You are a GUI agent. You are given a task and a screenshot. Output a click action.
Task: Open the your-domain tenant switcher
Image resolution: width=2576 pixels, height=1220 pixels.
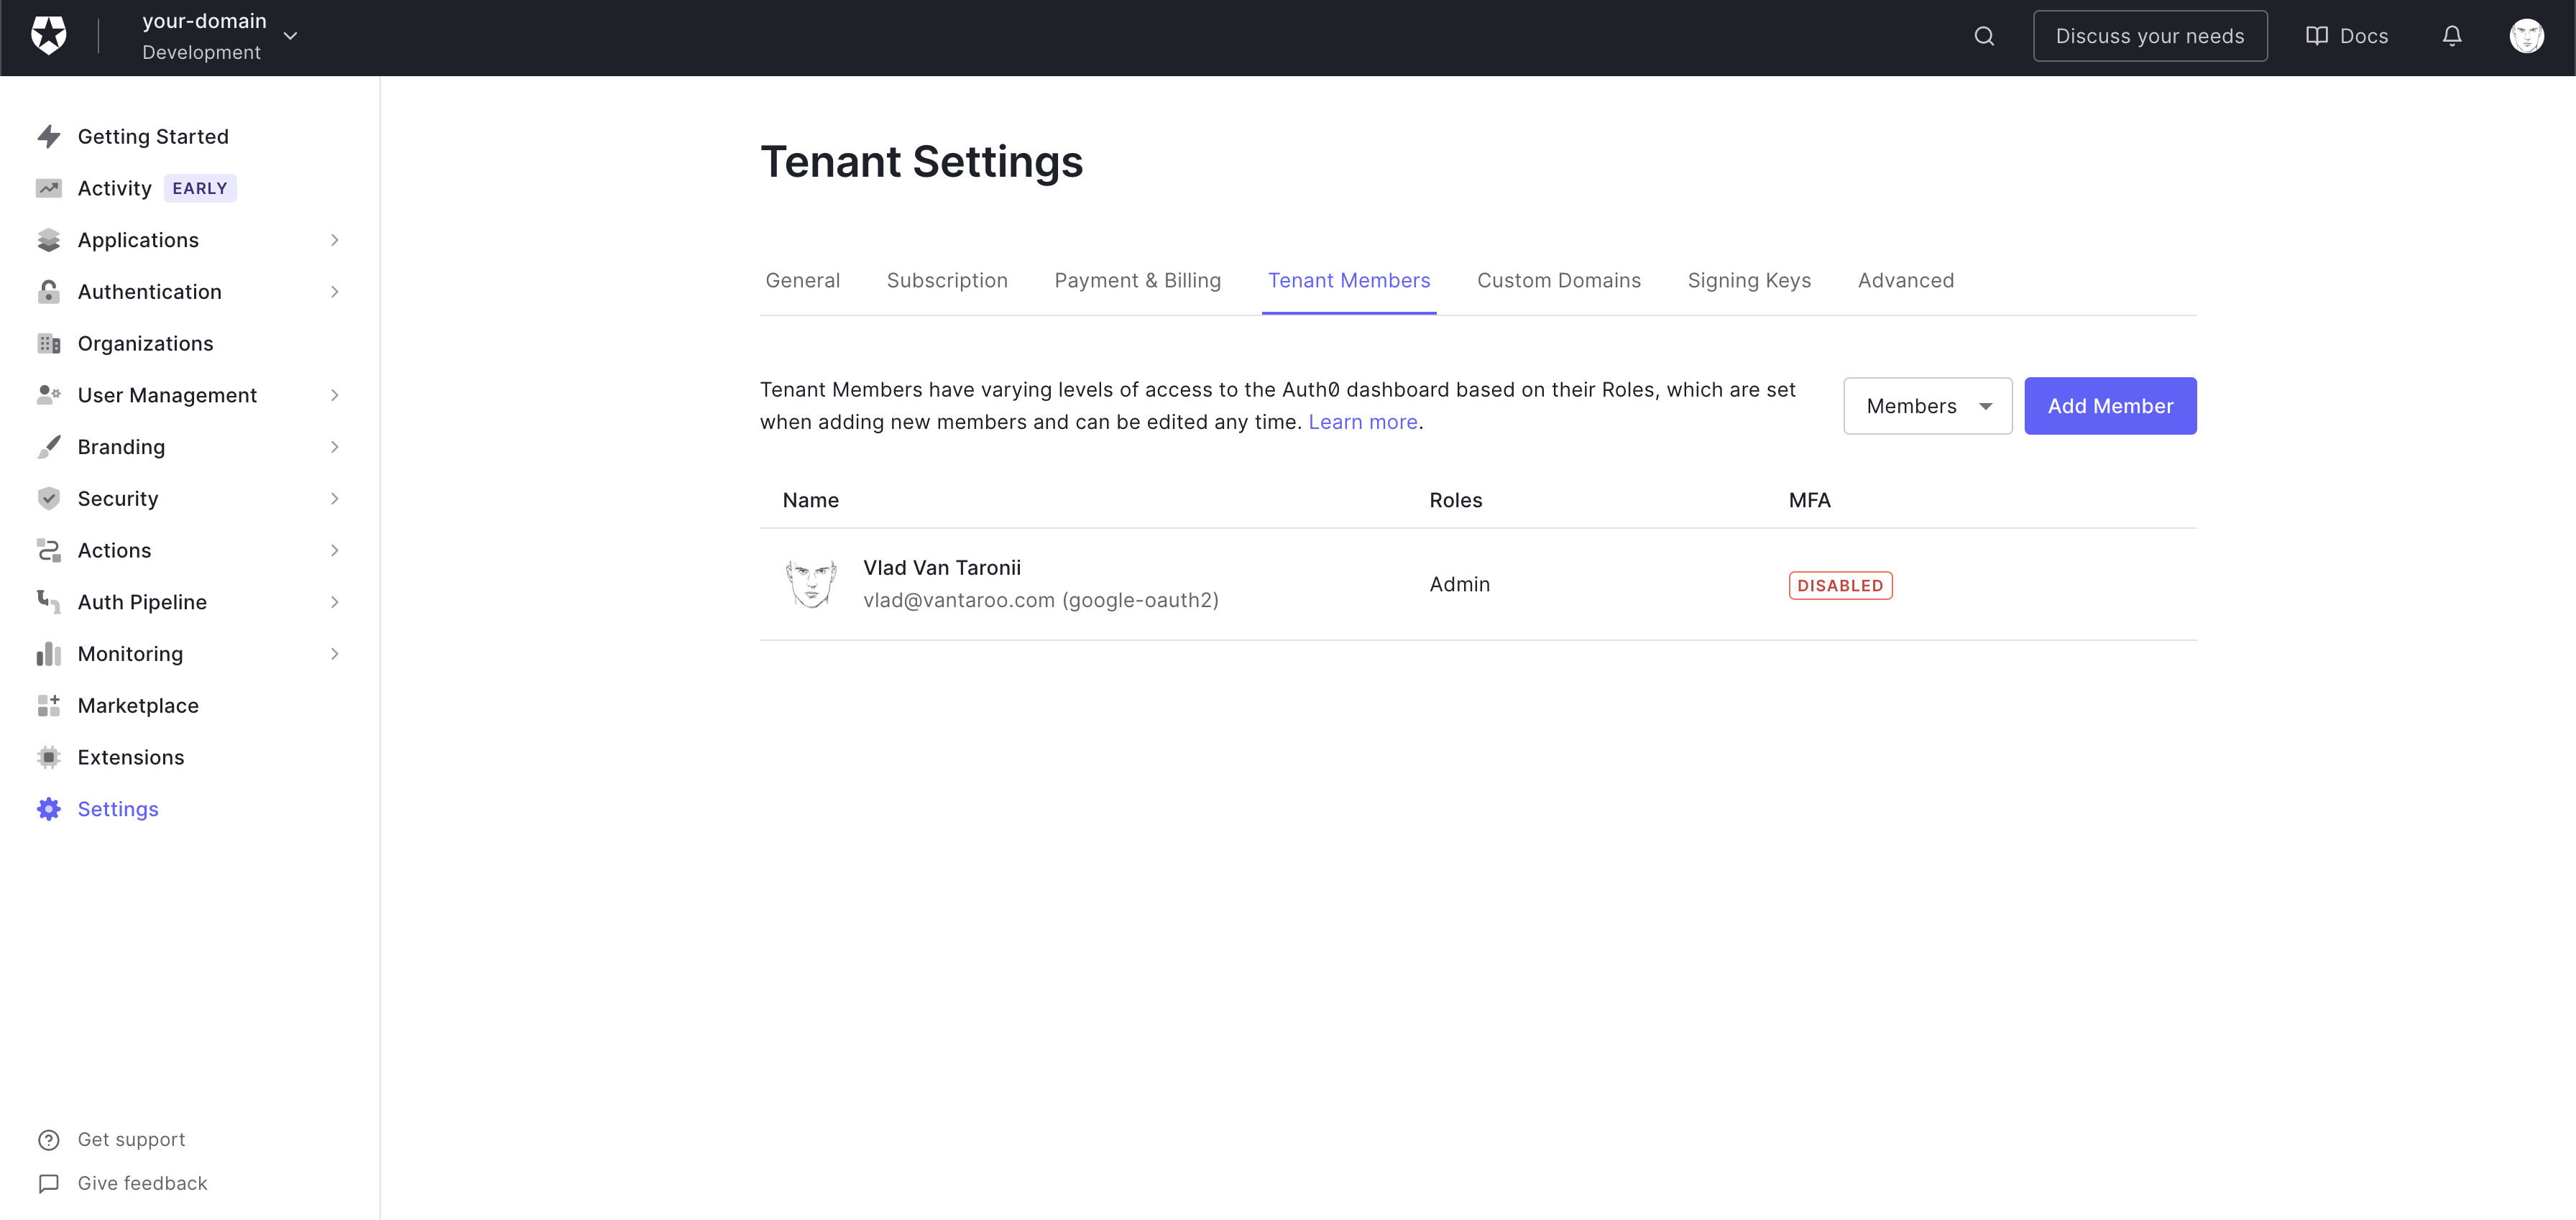(x=219, y=36)
